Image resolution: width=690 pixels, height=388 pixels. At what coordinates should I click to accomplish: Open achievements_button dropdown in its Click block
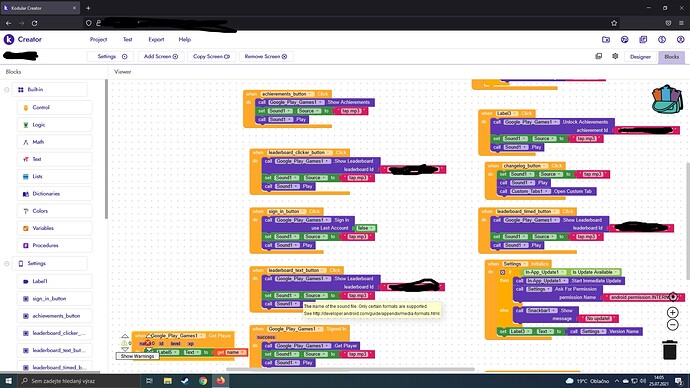point(288,94)
